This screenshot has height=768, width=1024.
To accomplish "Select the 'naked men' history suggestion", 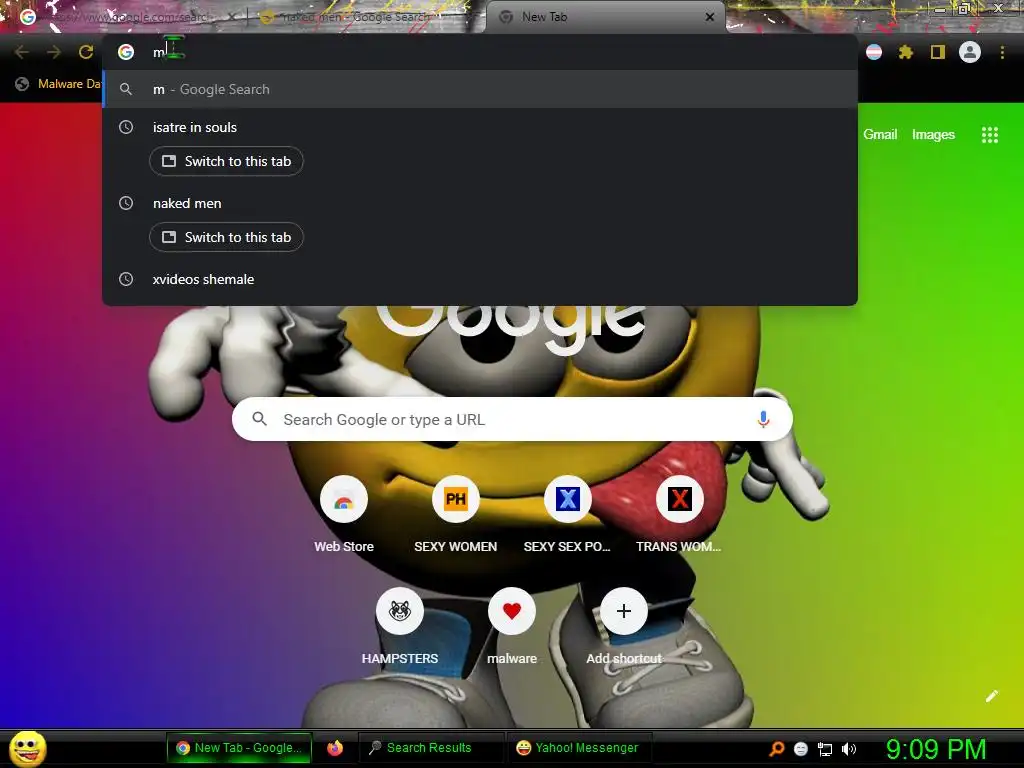I will (x=187, y=203).
